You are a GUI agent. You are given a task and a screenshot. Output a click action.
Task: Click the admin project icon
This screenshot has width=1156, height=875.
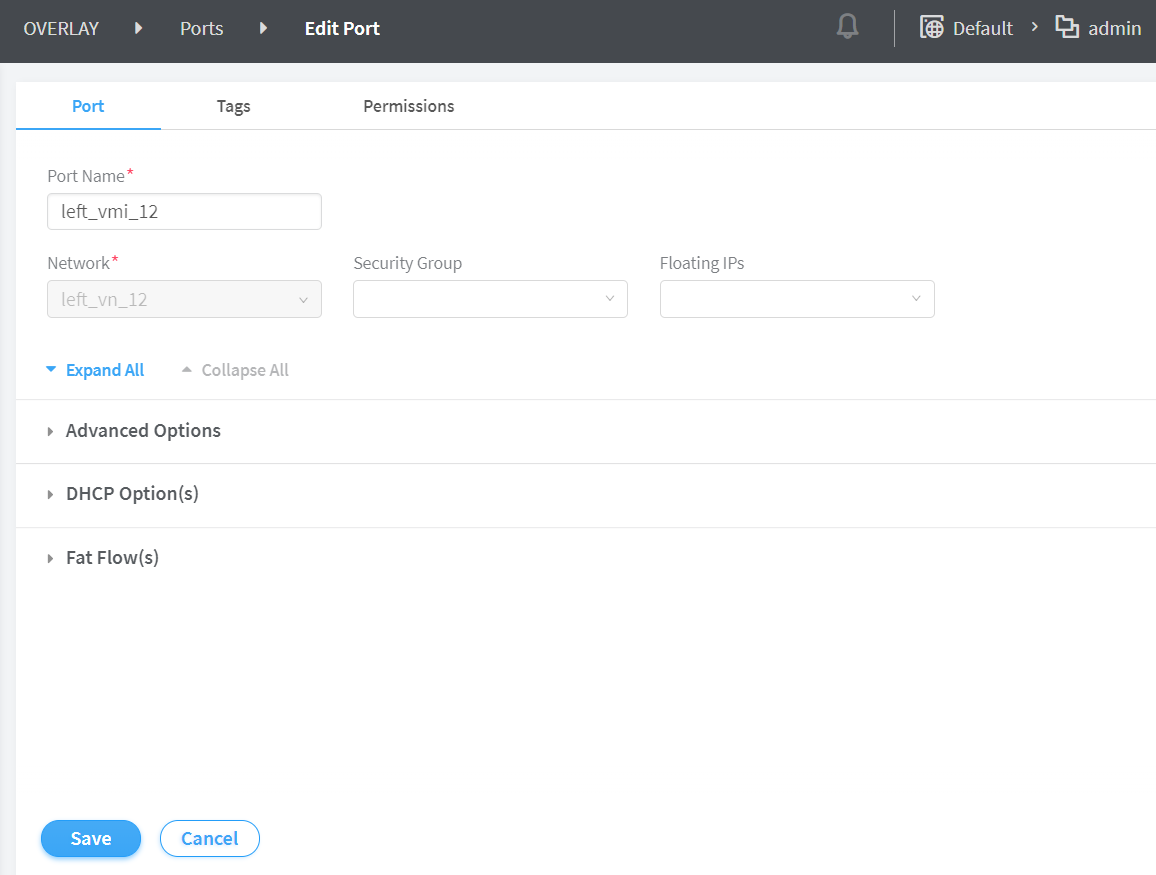pos(1067,28)
